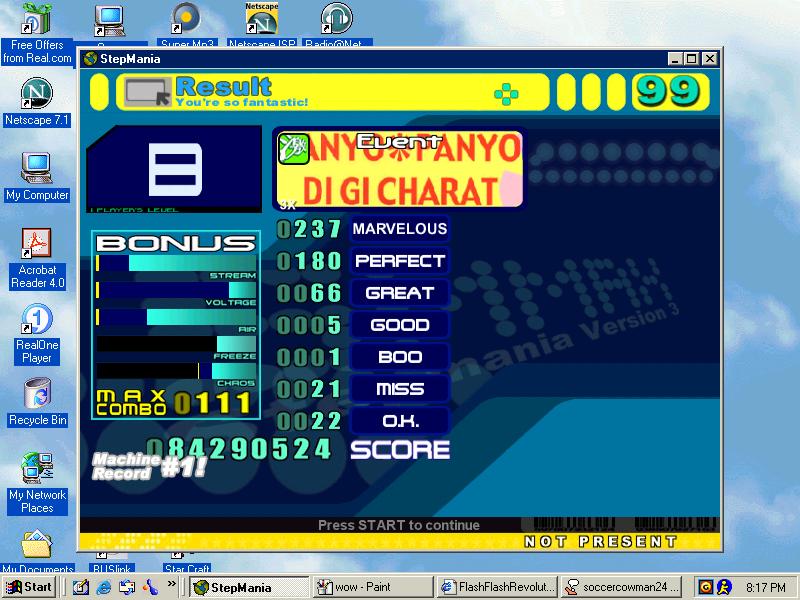Launch Internet Explorer from quick launch
This screenshot has width=800, height=600.
tap(104, 587)
